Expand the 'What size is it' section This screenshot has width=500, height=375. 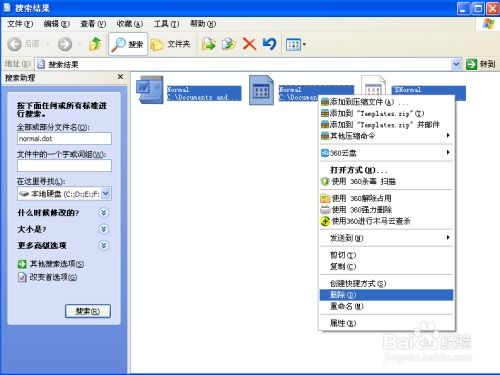coord(104,229)
